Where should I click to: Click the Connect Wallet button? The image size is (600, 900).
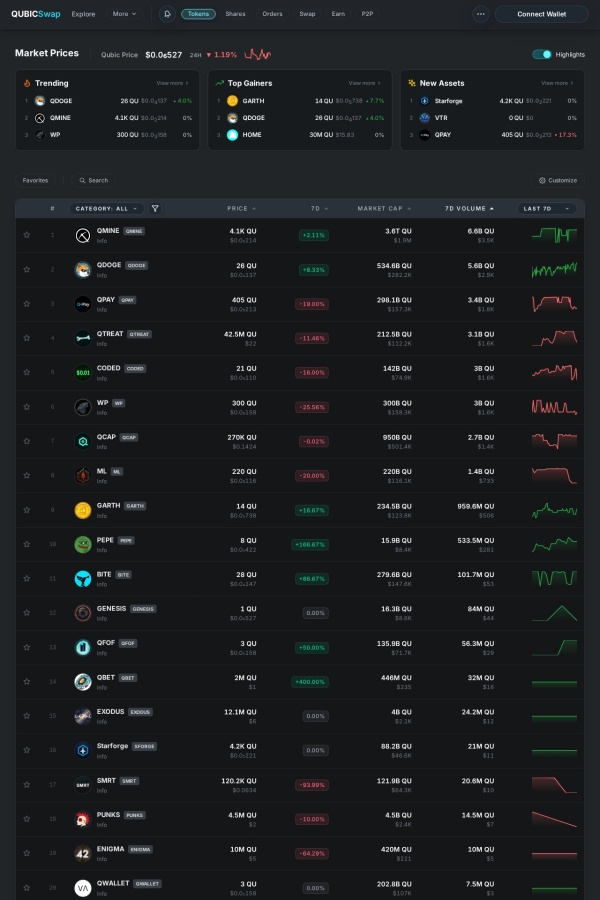coord(541,14)
